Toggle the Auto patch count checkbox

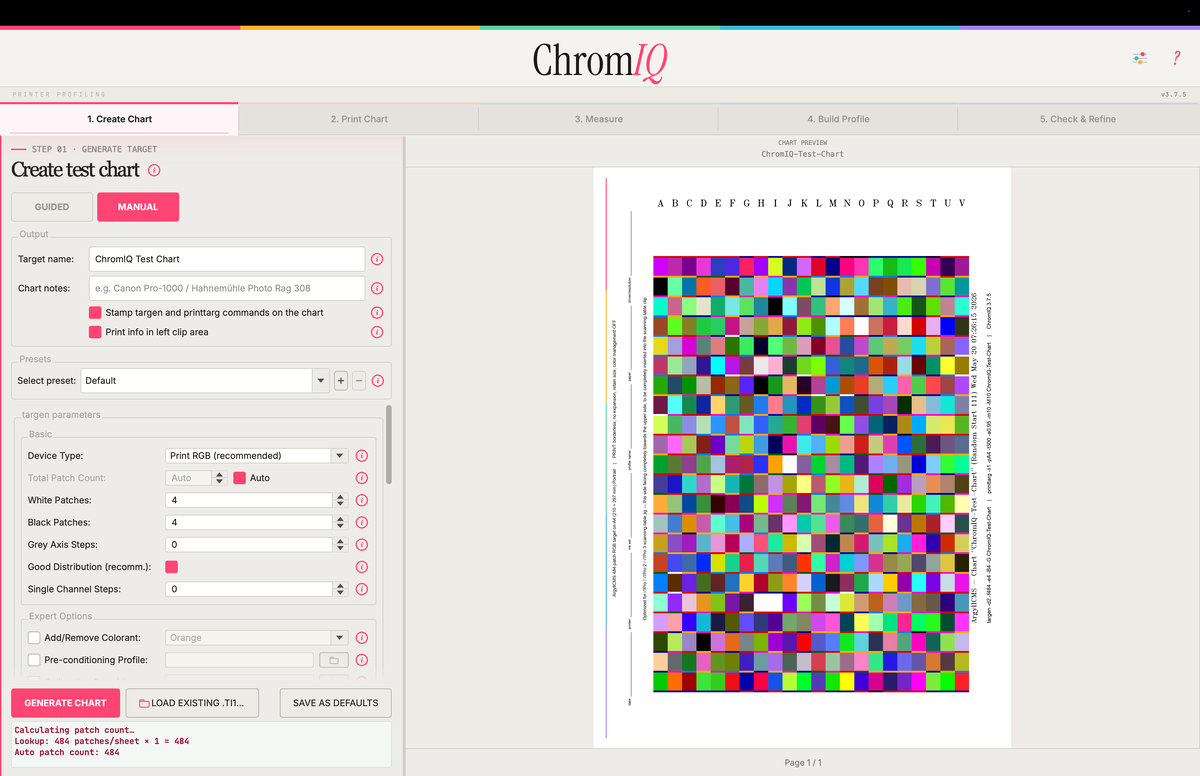pyautogui.click(x=239, y=478)
